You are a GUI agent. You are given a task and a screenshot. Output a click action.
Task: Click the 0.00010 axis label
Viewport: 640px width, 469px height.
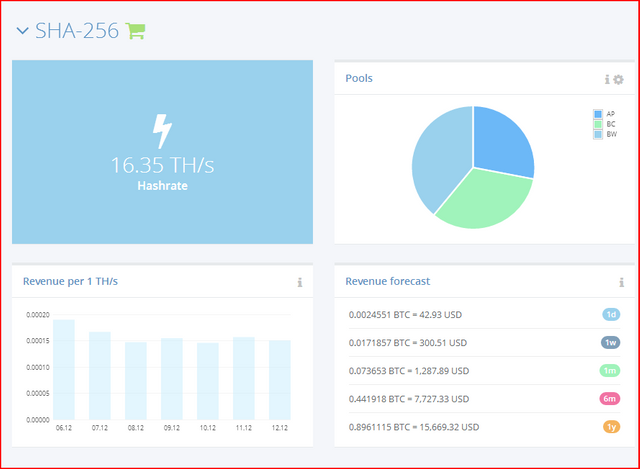pos(38,367)
